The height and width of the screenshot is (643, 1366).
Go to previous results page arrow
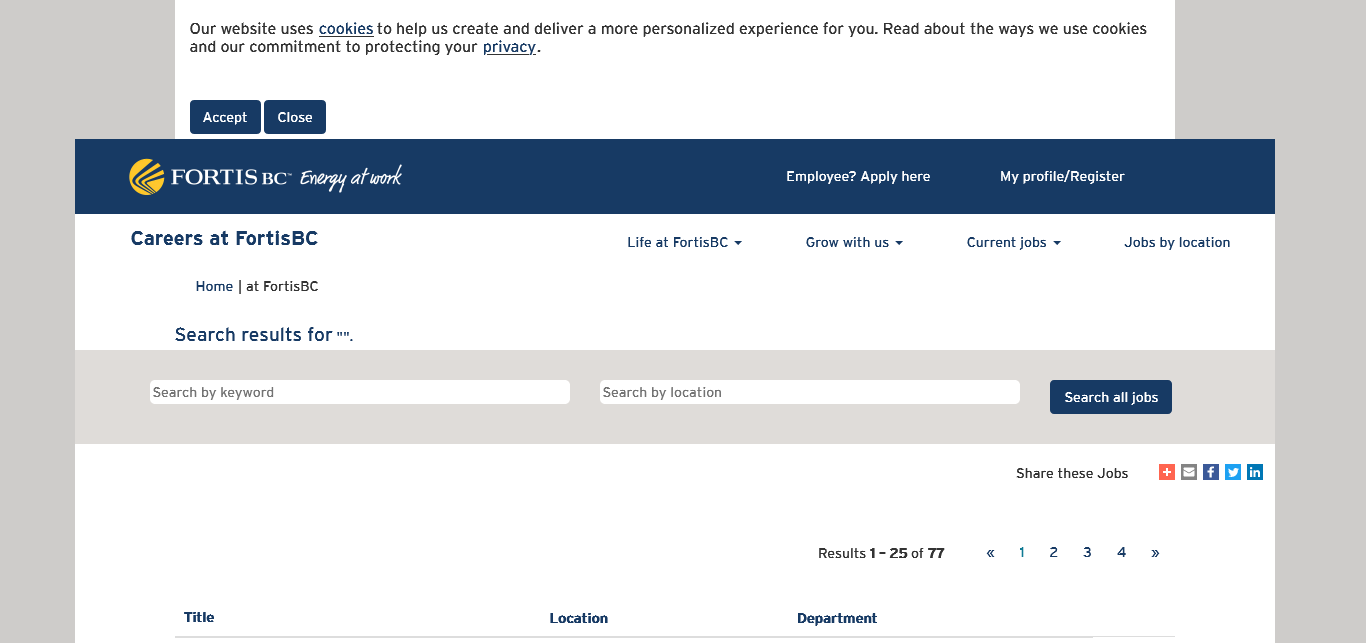pos(990,553)
